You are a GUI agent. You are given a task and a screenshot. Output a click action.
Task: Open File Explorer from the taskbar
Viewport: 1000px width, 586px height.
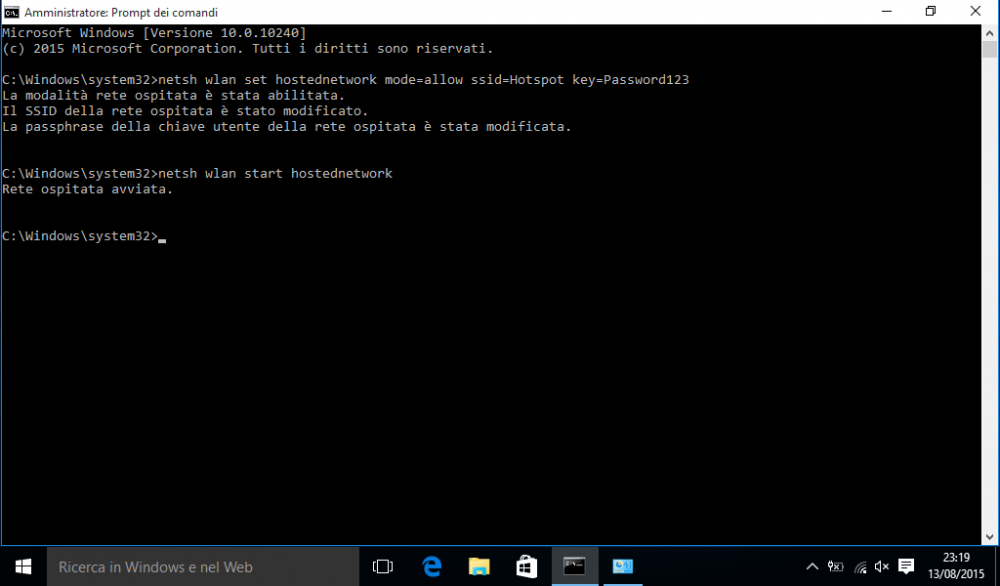479,566
